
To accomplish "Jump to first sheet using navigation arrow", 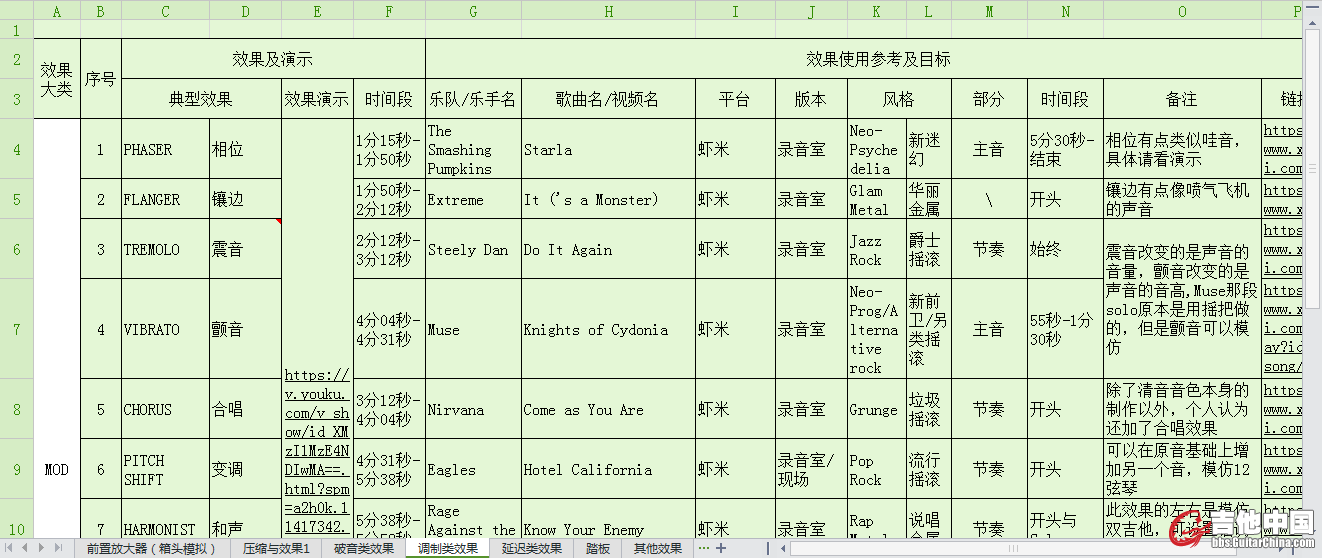I will point(10,548).
